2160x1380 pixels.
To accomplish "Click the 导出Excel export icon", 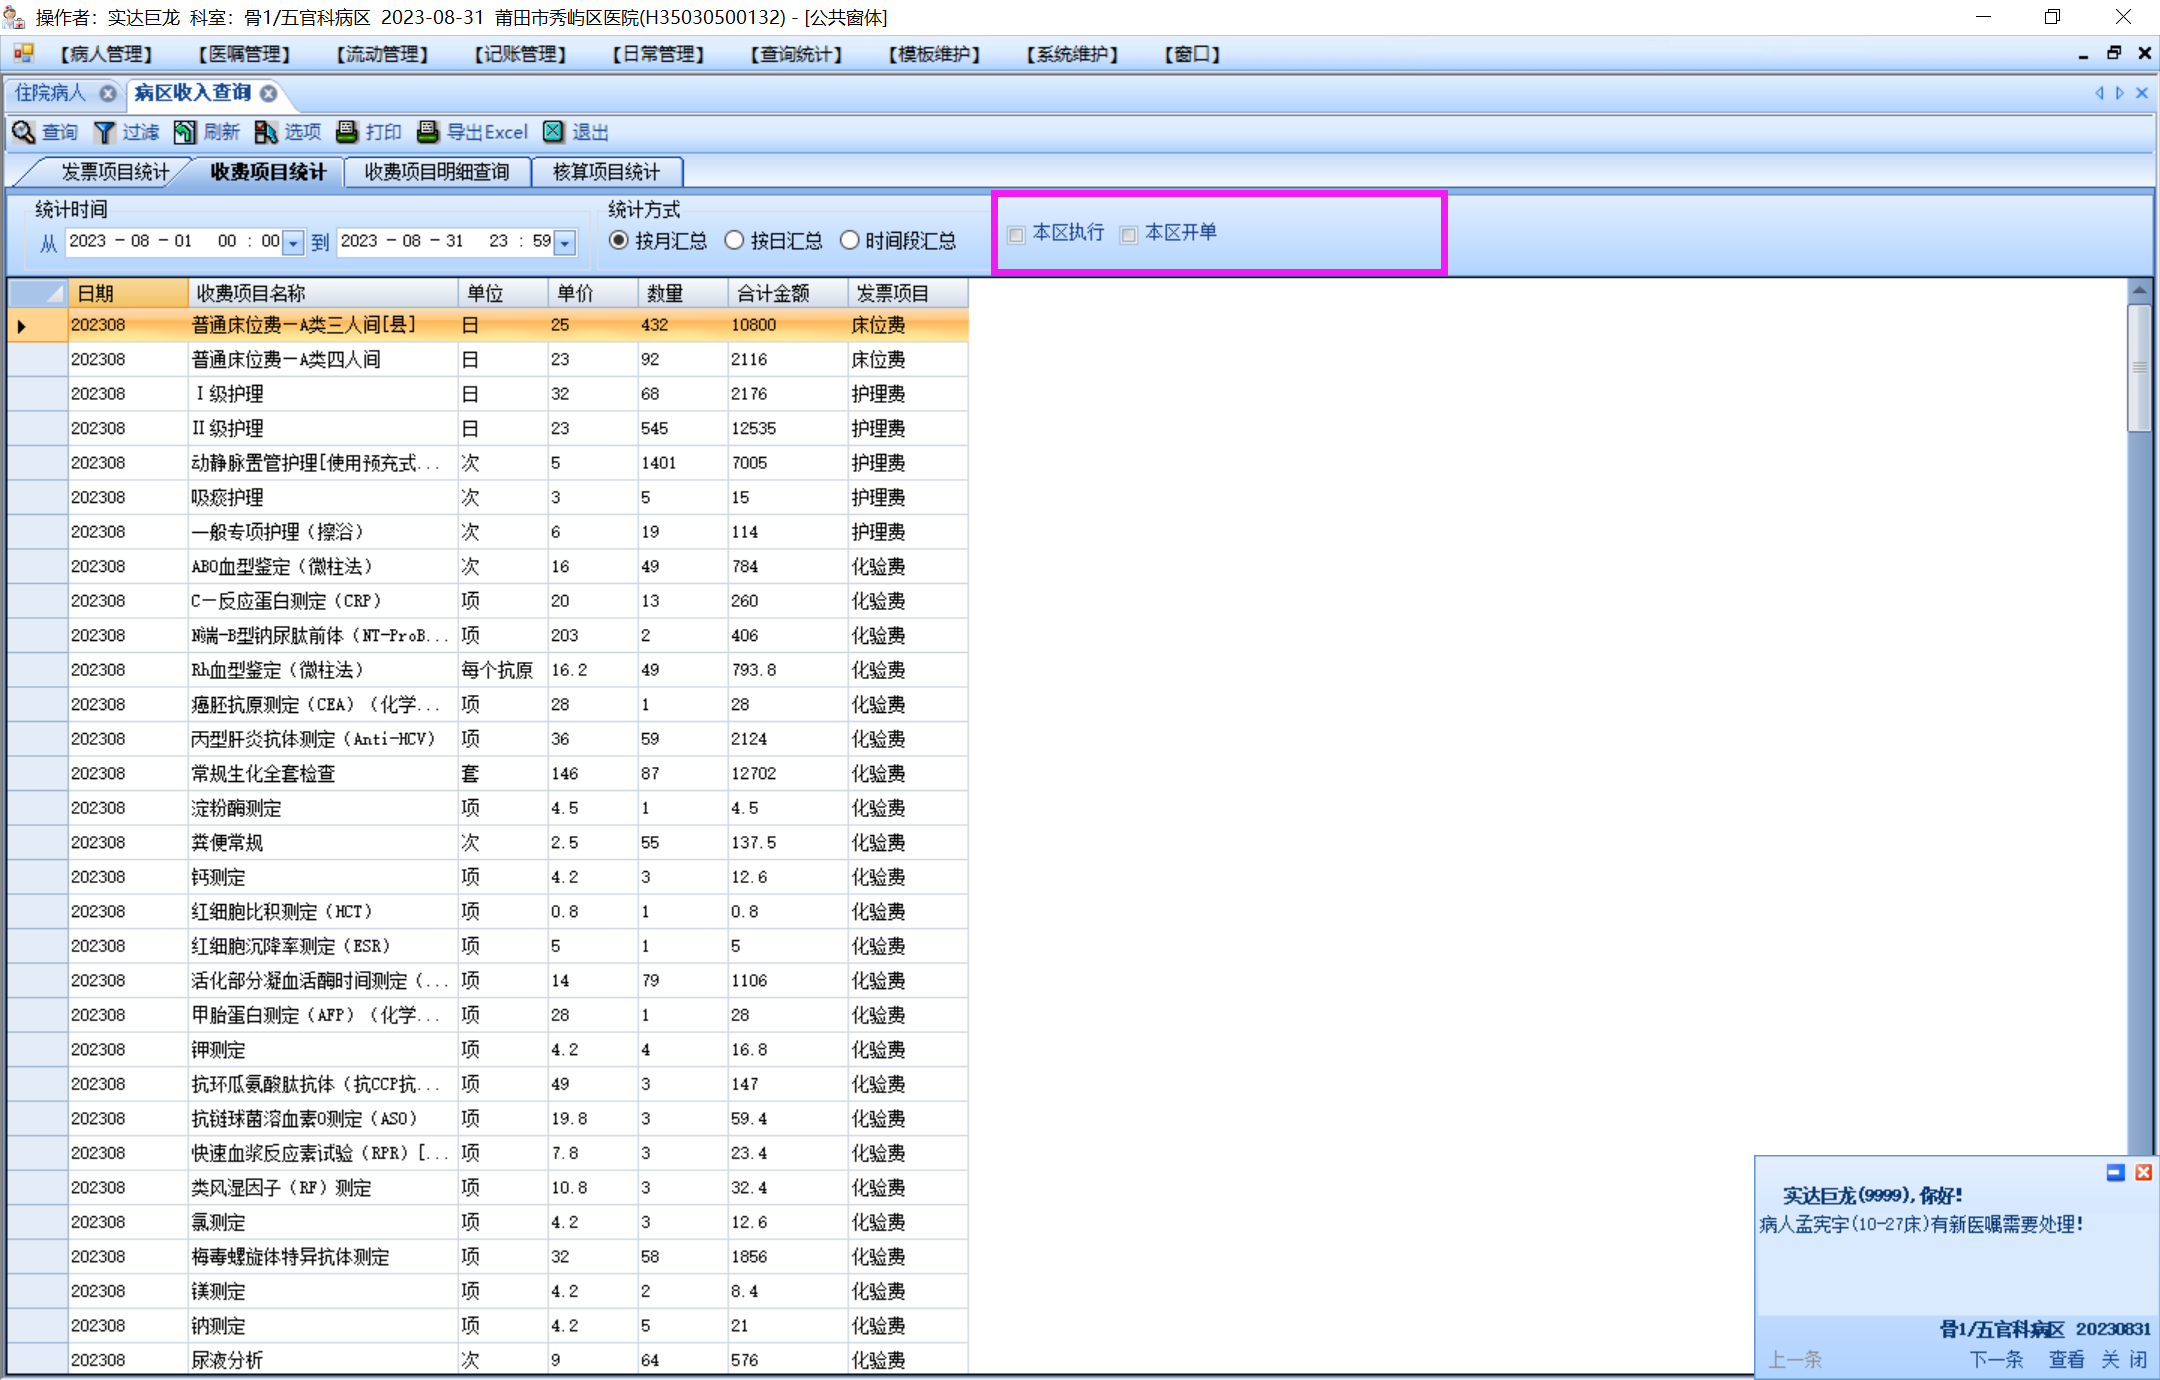I will [x=428, y=132].
